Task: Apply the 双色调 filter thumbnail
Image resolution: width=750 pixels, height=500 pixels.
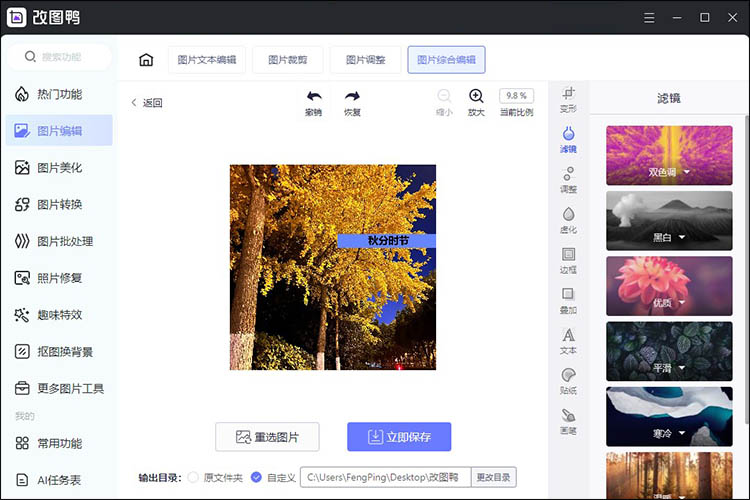Action: (x=669, y=155)
